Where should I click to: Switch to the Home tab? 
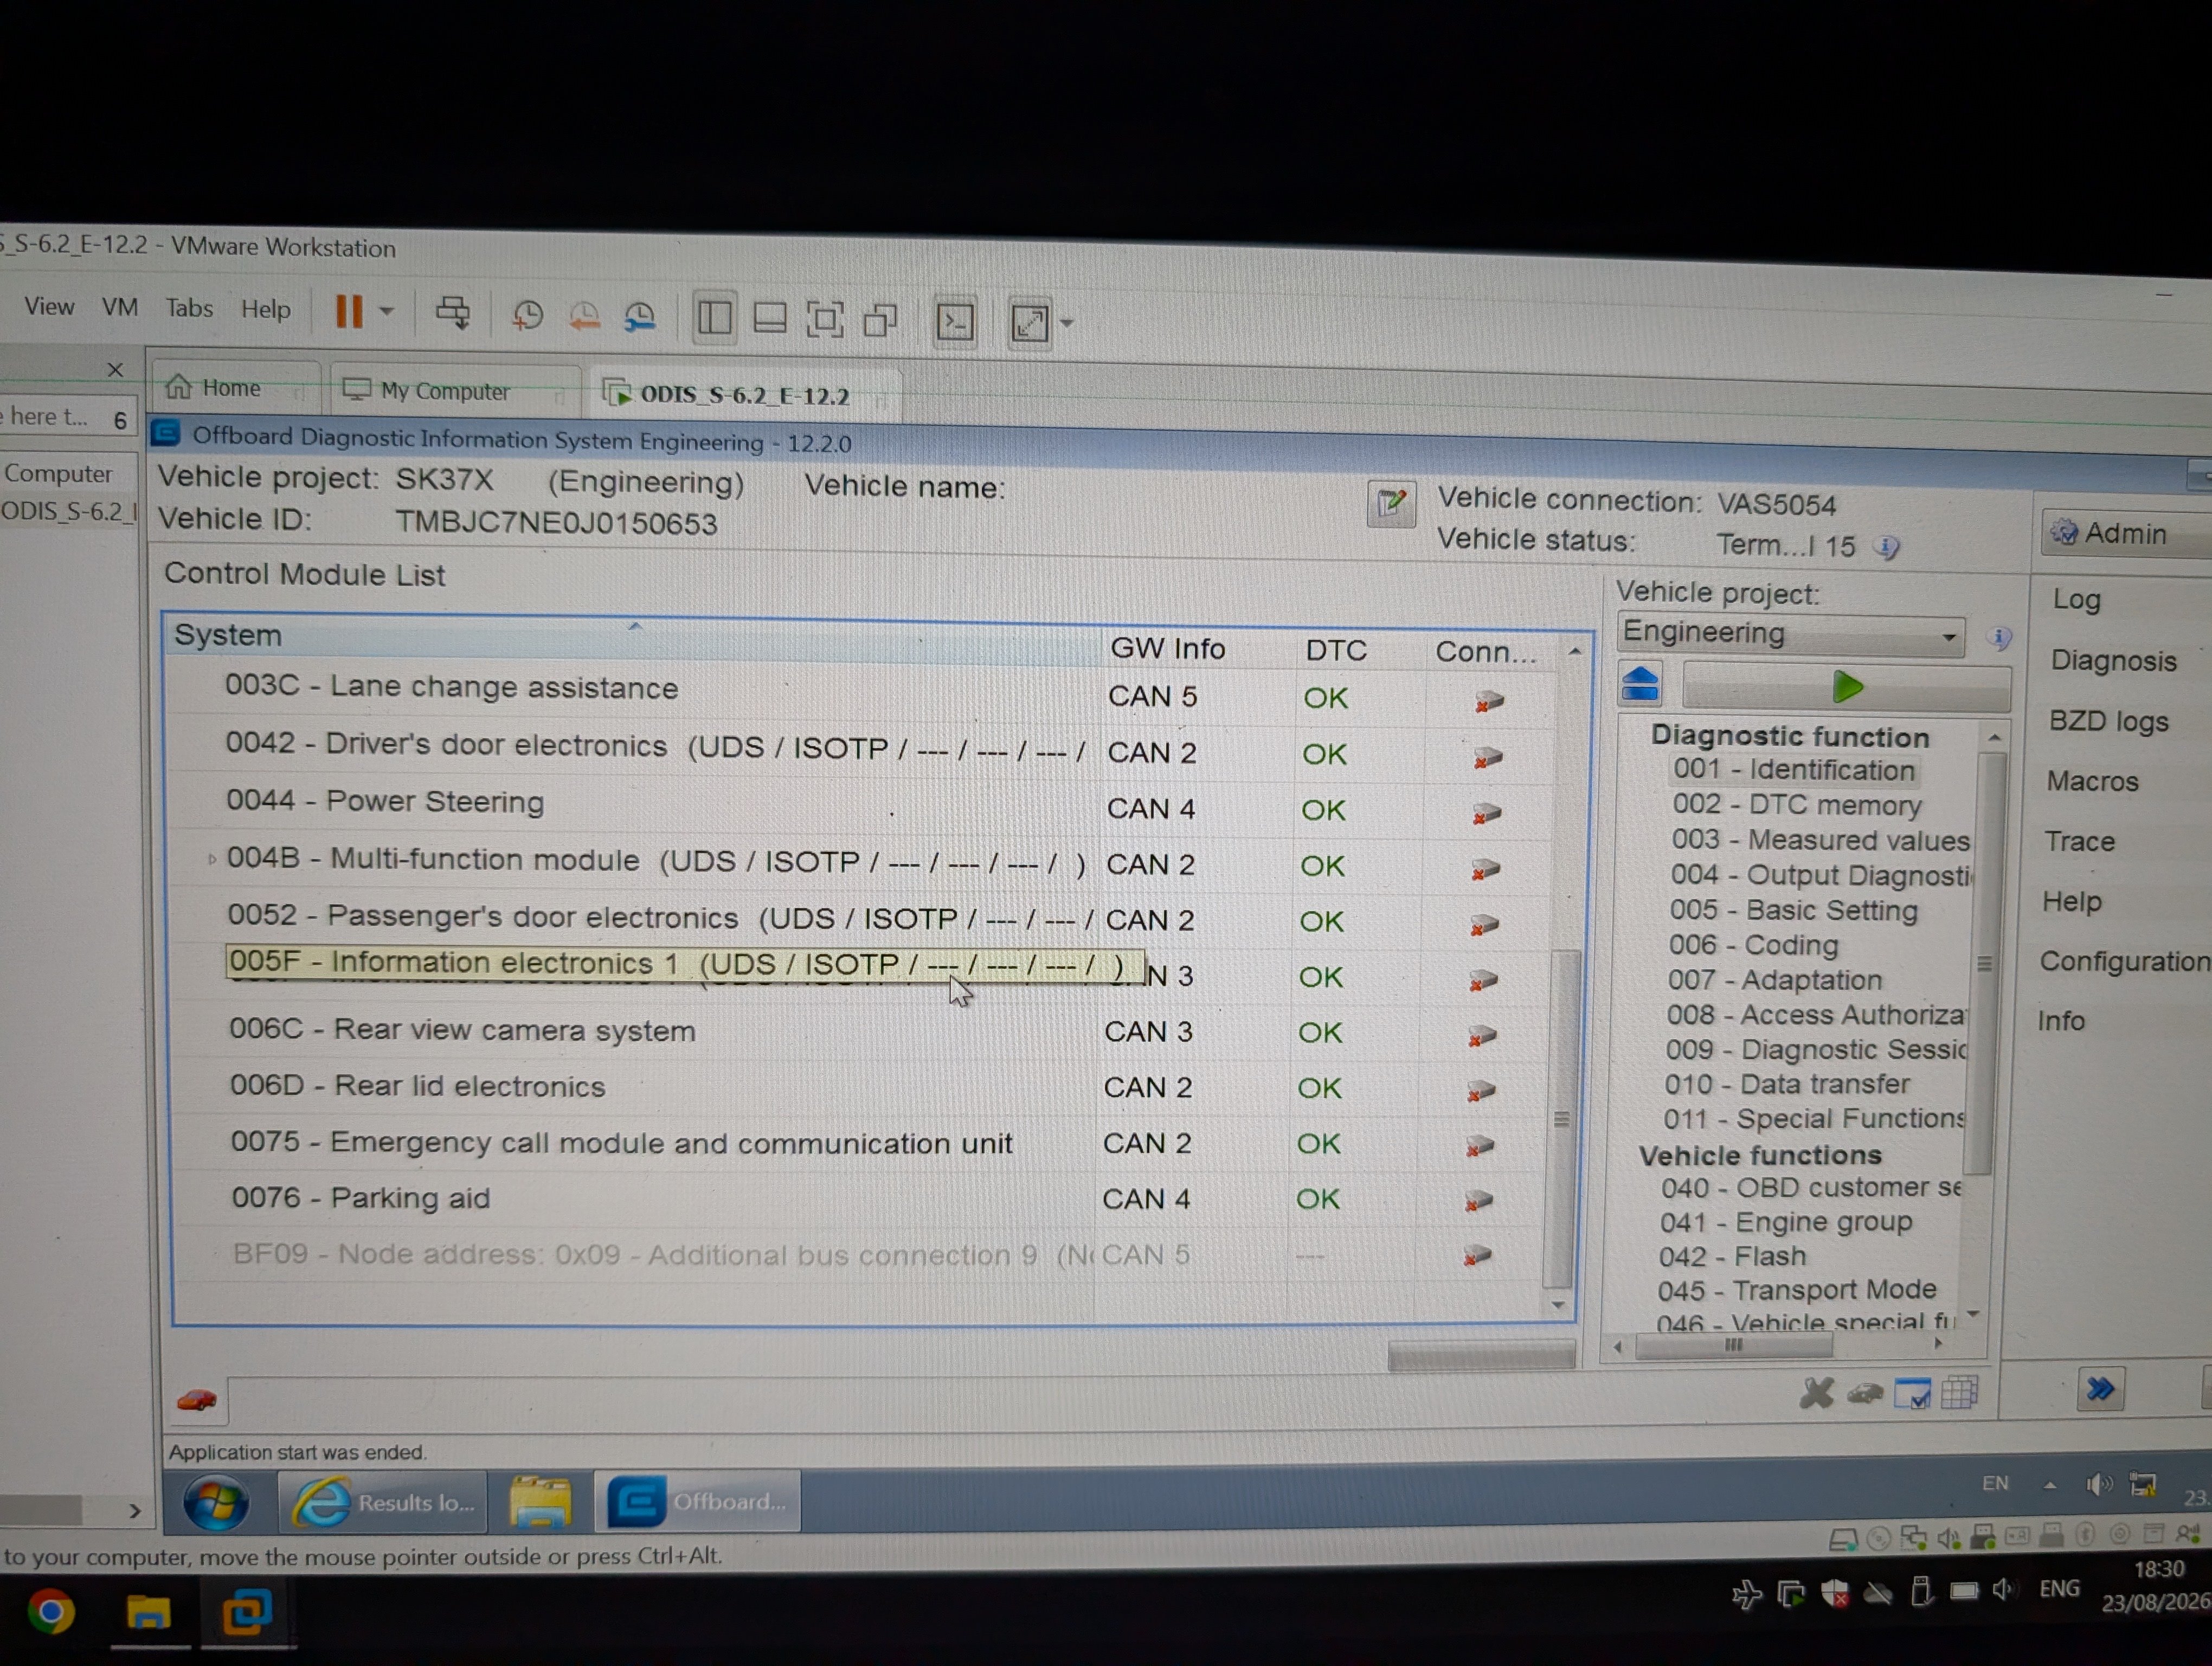pos(234,388)
